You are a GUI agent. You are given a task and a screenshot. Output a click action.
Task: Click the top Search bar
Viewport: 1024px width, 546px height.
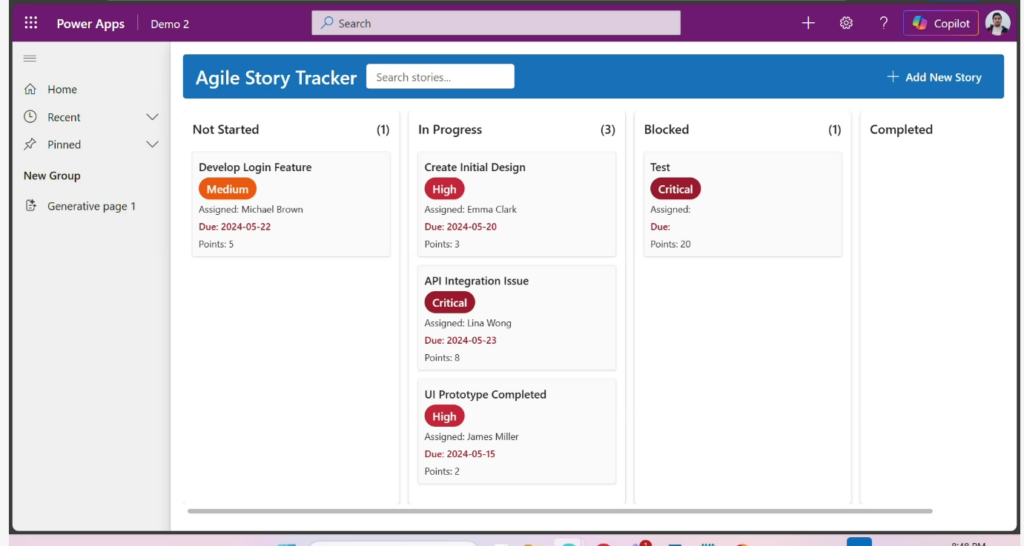496,23
